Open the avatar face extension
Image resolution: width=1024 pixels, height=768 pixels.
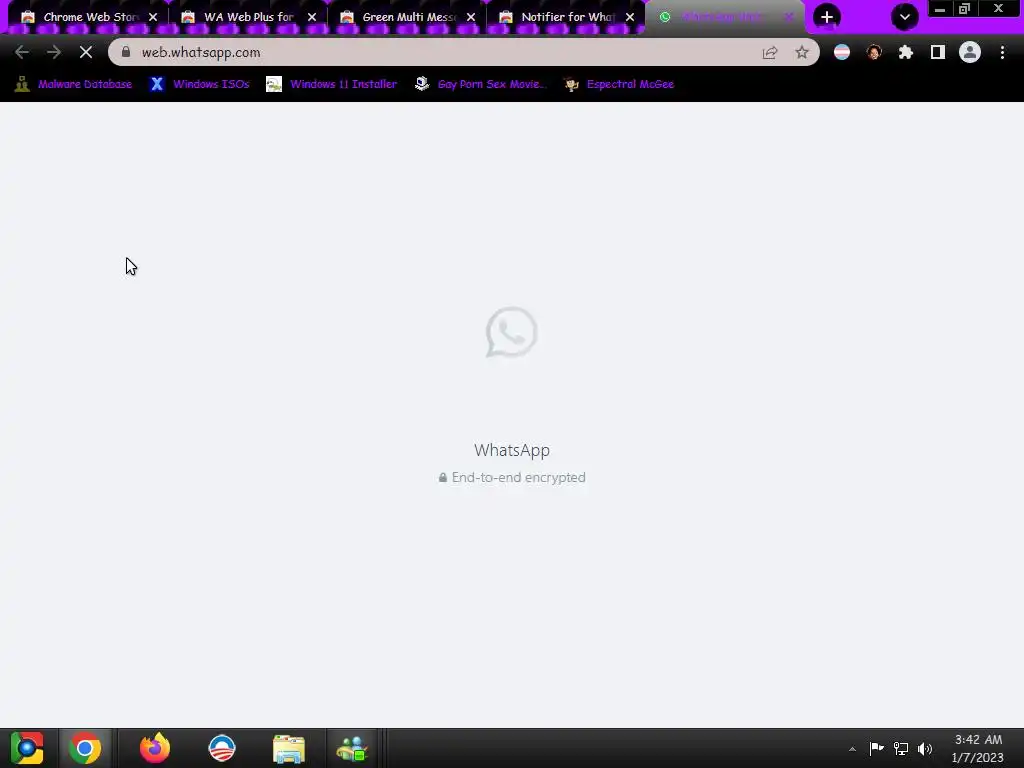[874, 52]
